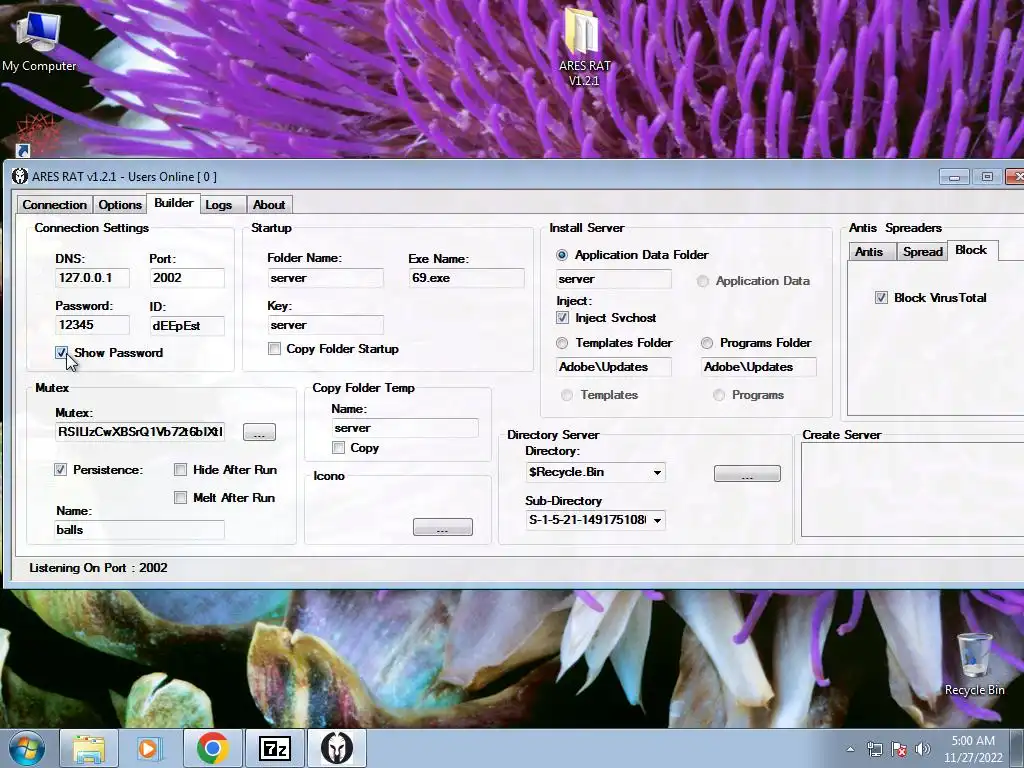Click the network tray icon
Image resolution: width=1024 pixels, height=768 pixels.
874,749
